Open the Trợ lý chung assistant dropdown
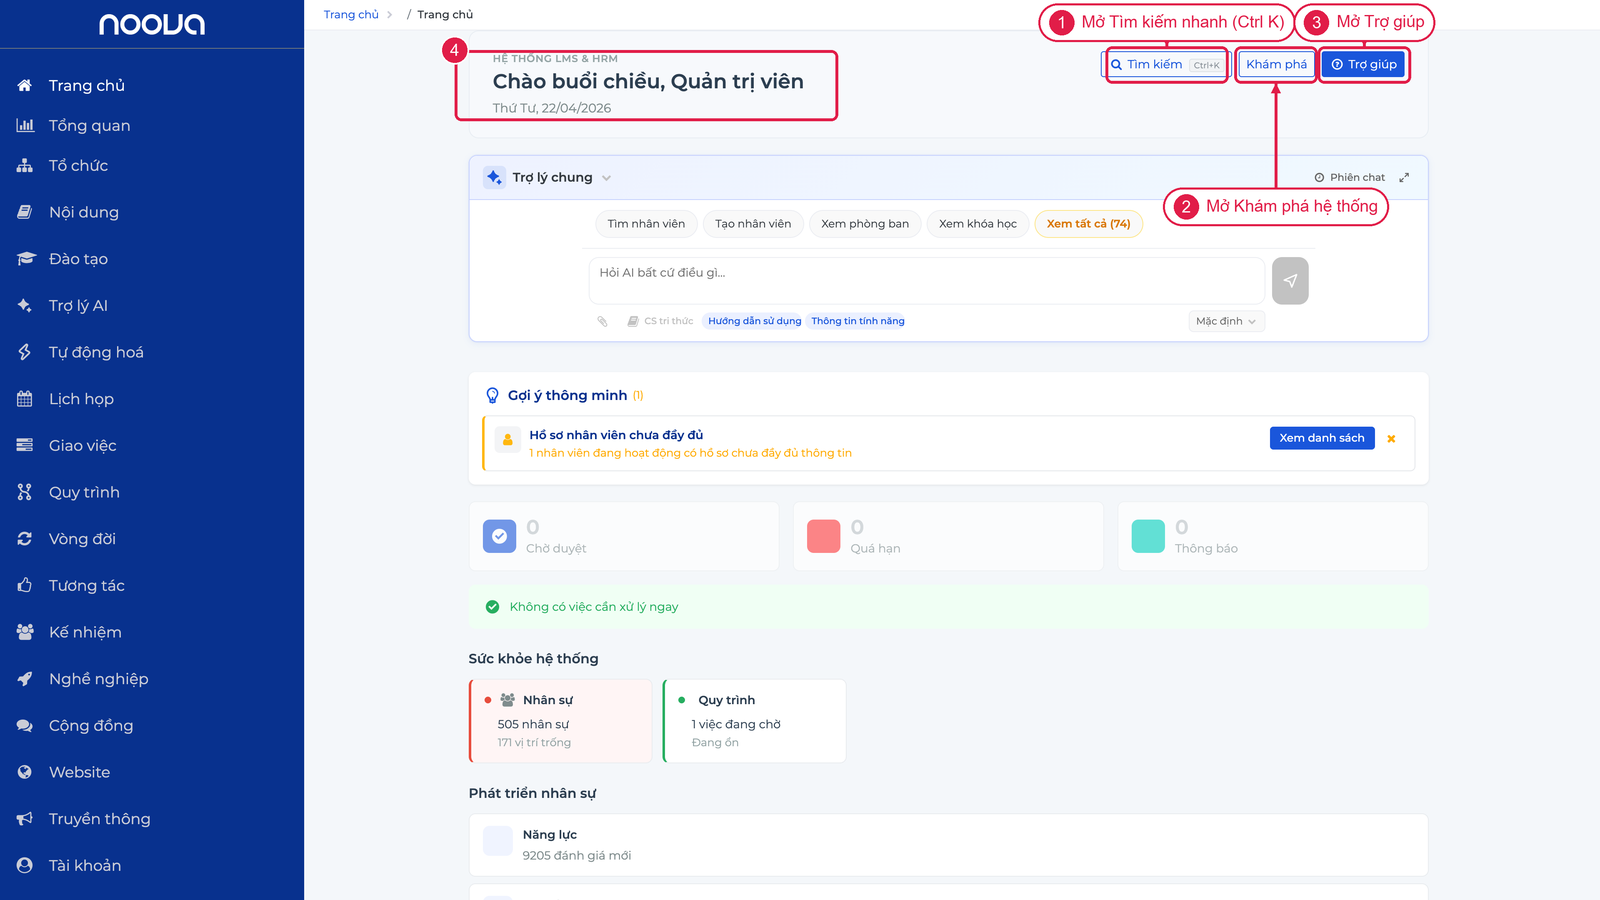1600x900 pixels. coord(561,177)
